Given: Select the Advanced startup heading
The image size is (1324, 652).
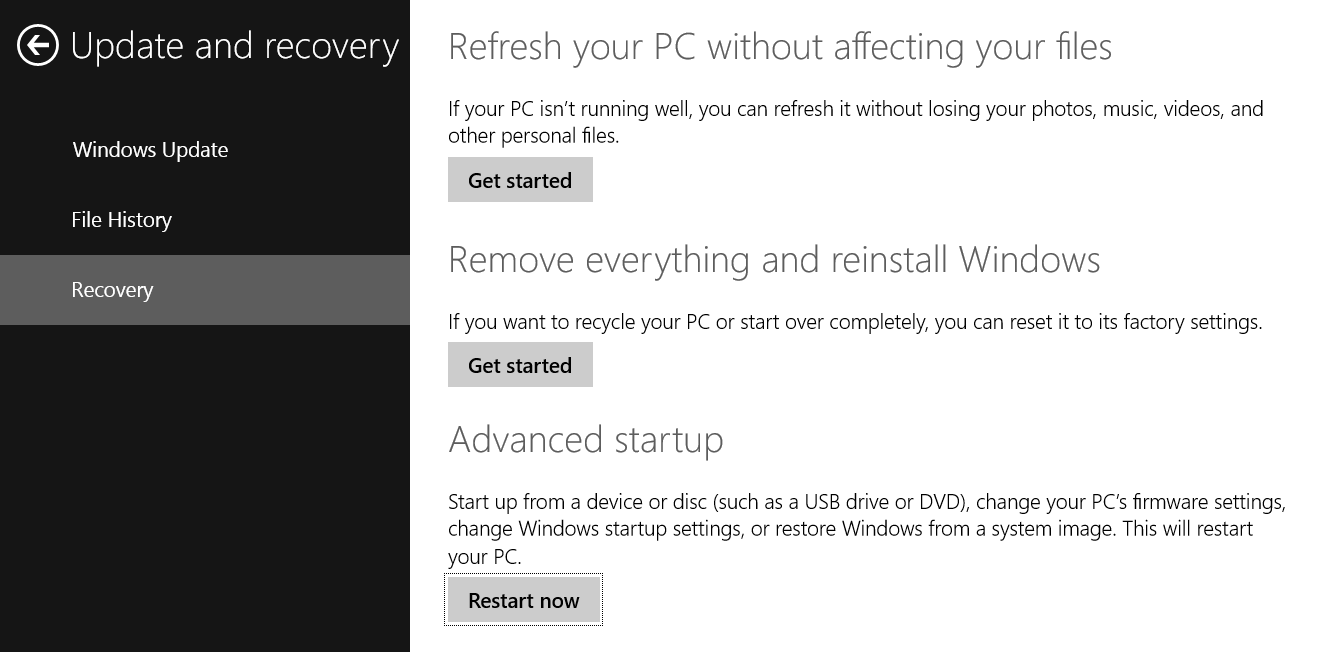Looking at the screenshot, I should point(586,439).
